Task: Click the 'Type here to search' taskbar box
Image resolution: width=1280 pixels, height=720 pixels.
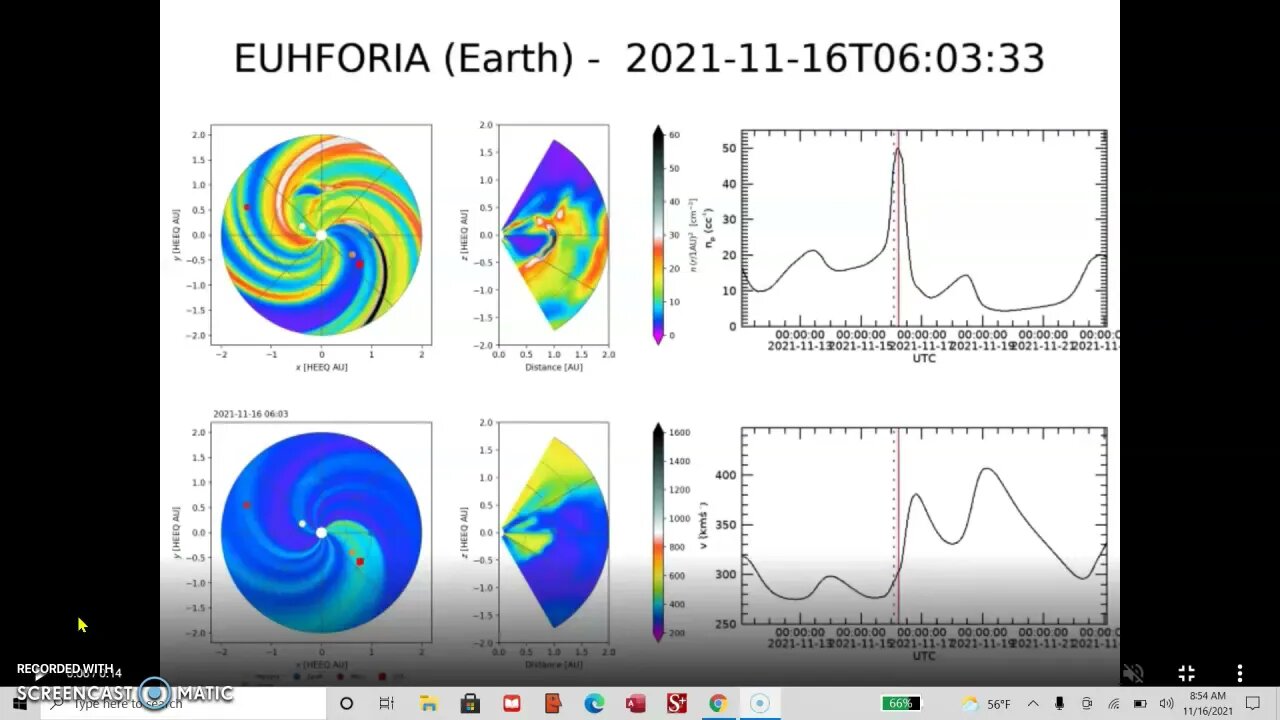Action: pos(185,703)
